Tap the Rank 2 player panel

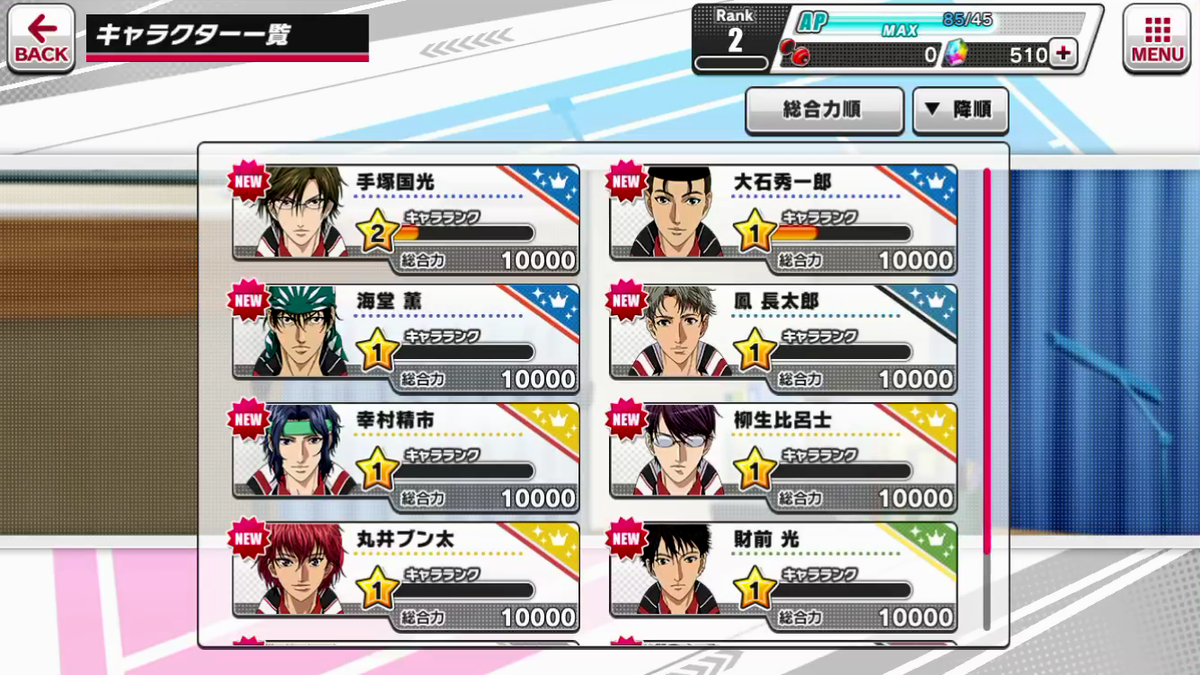pyautogui.click(x=730, y=38)
